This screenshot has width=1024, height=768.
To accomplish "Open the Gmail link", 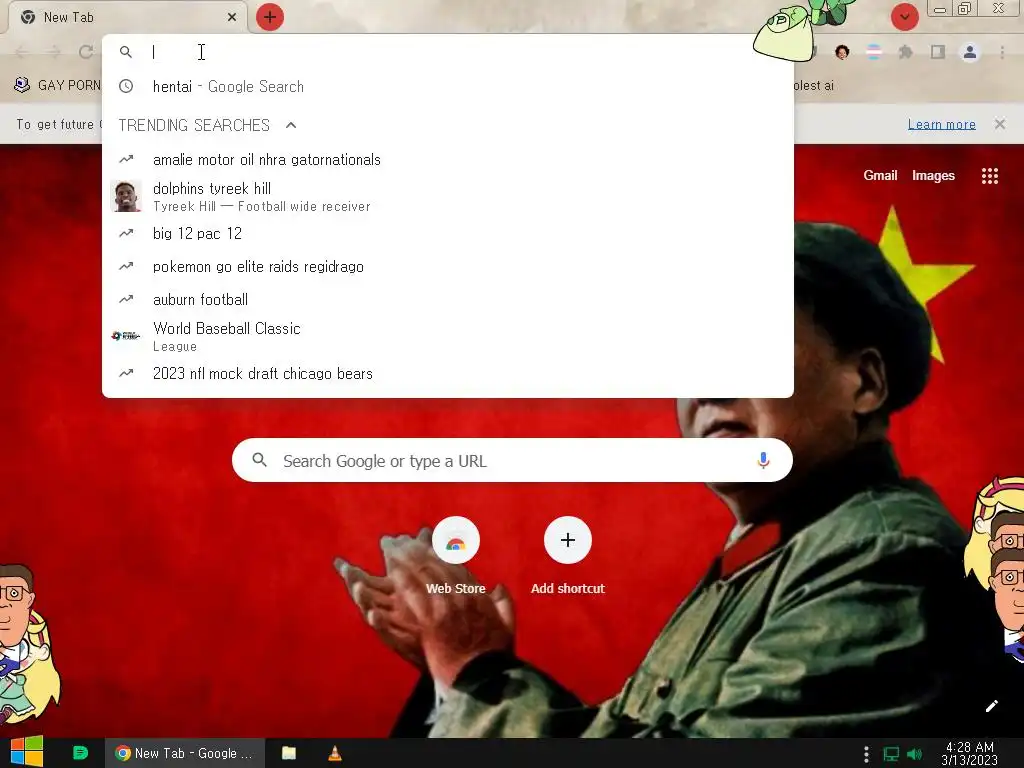I will [880, 175].
